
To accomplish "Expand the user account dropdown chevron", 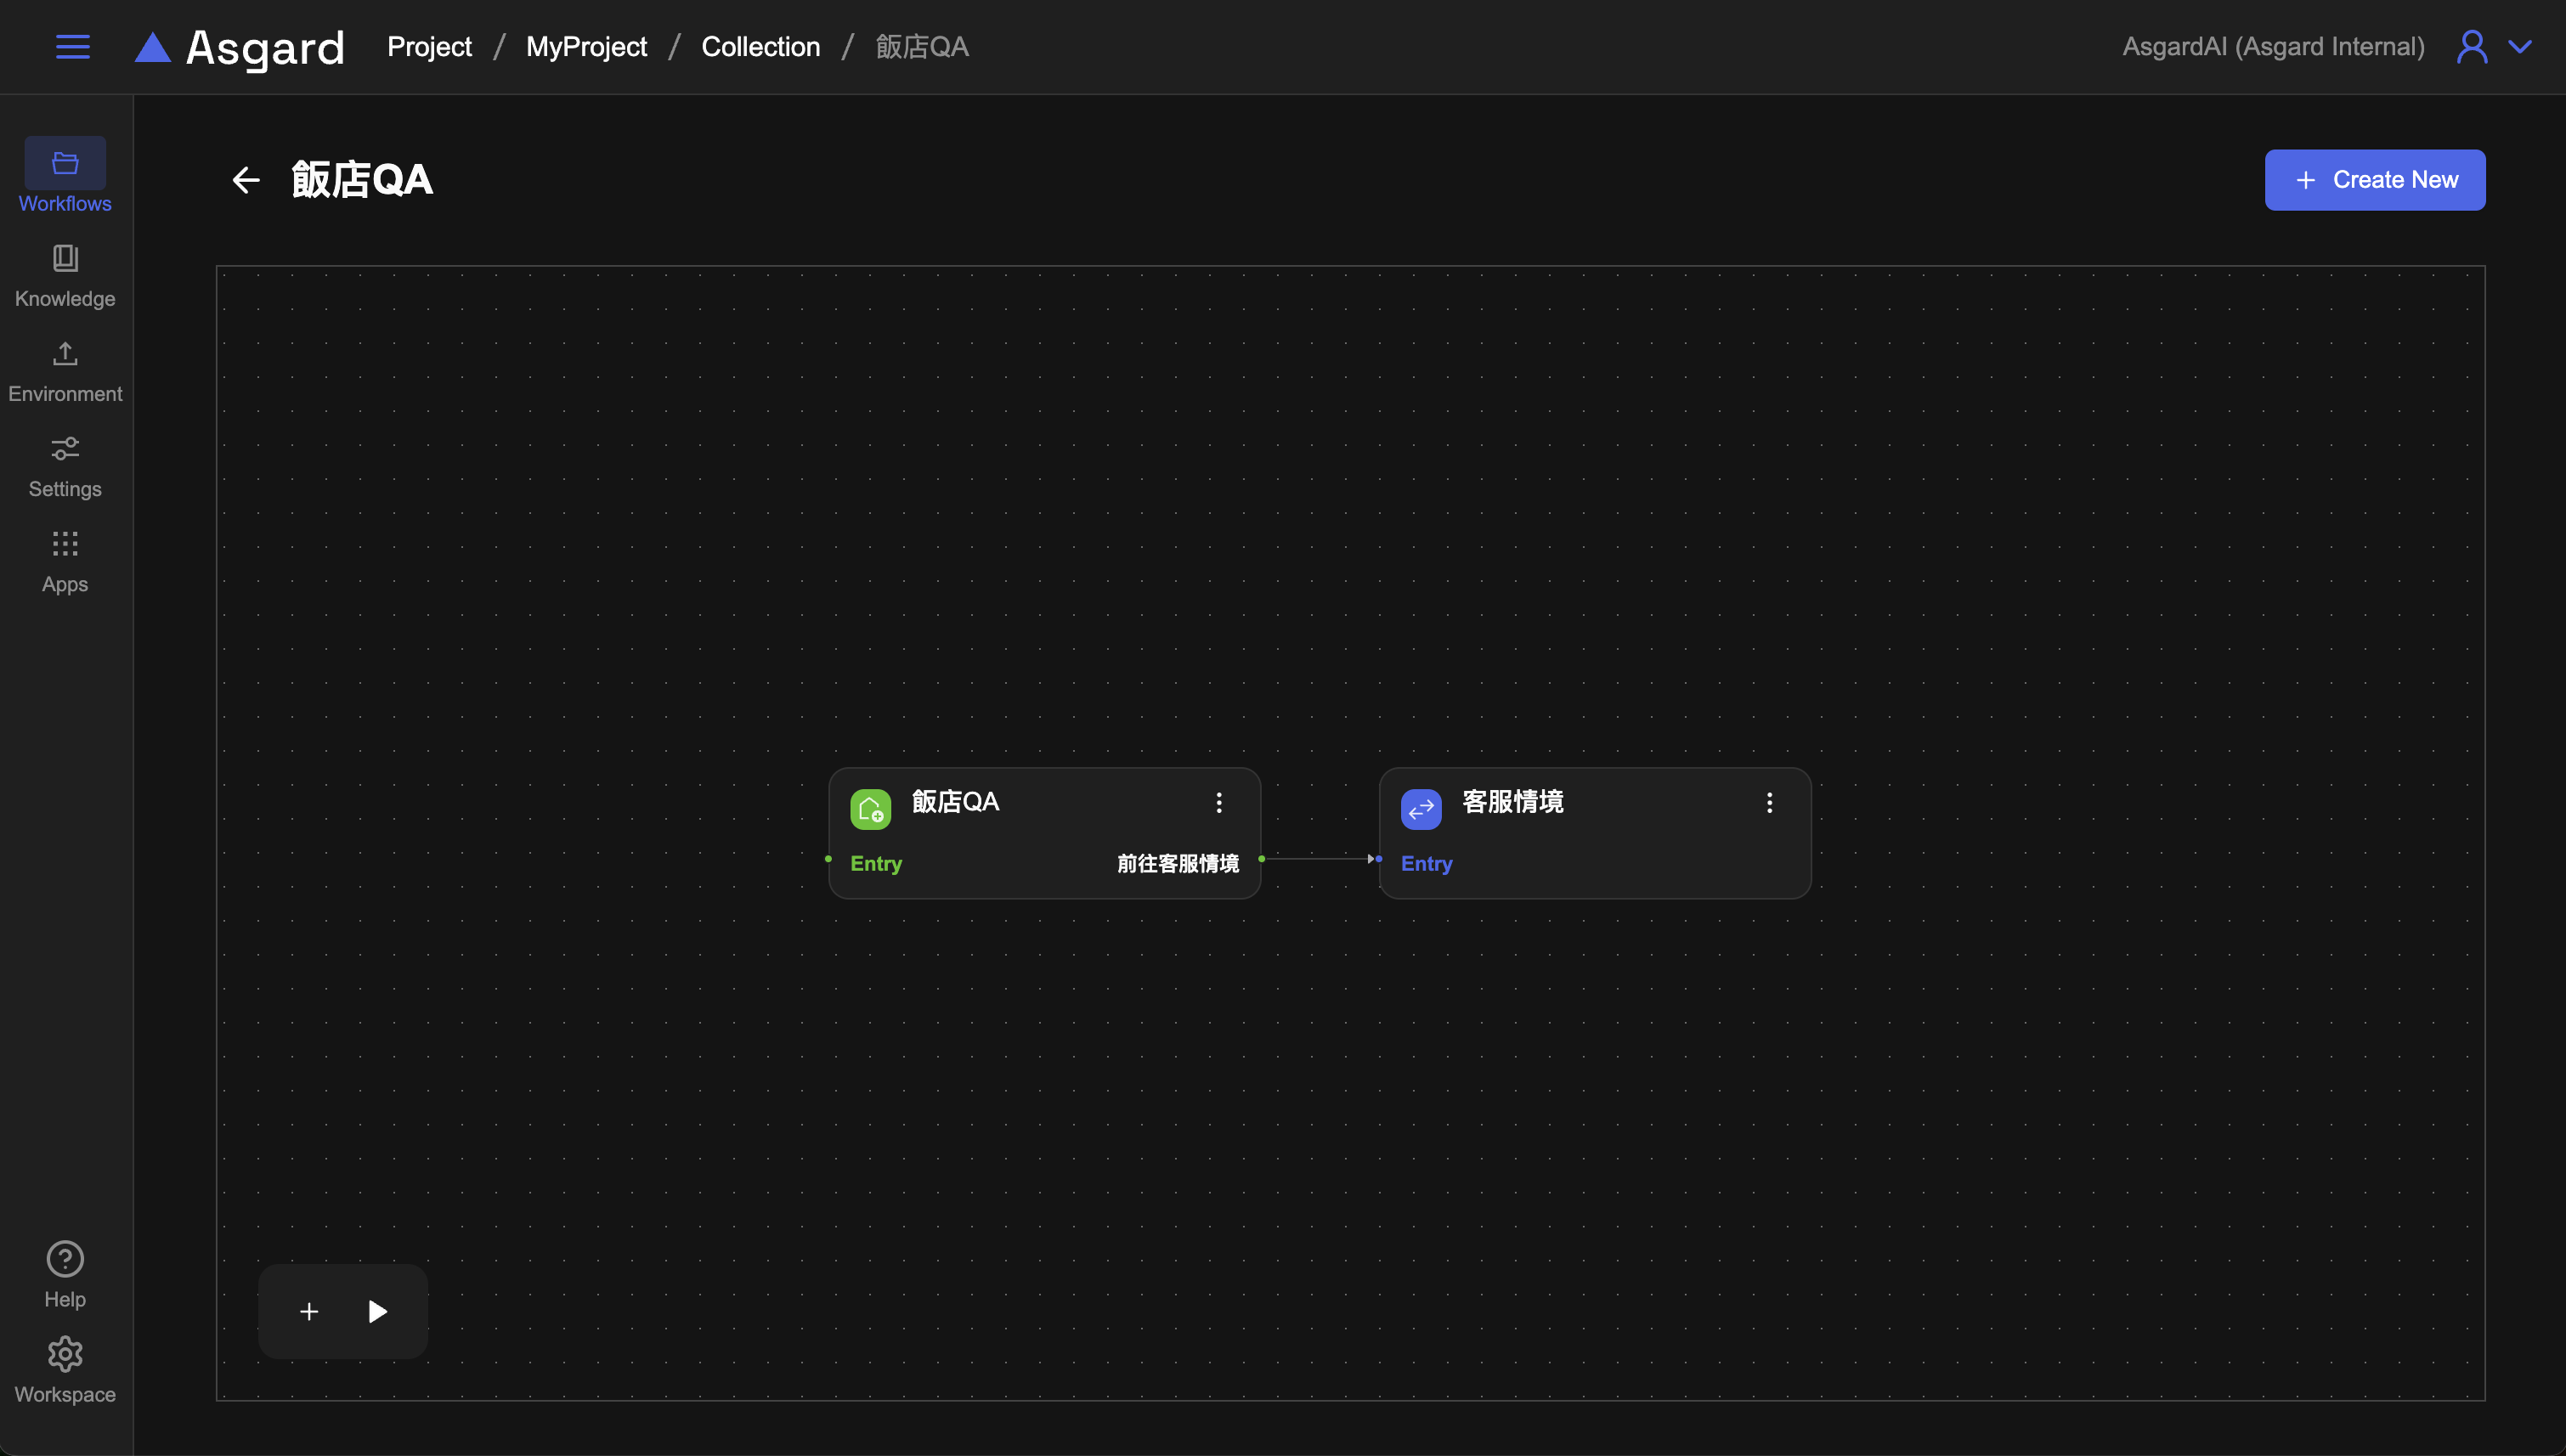I will point(2520,47).
